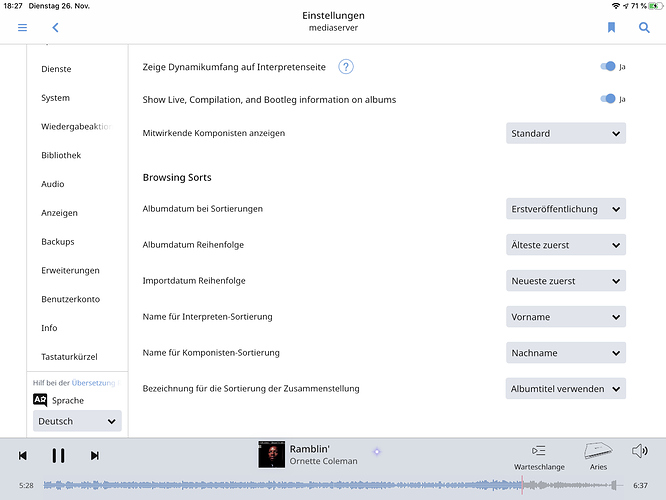Open the Audio settings tab

53,184
